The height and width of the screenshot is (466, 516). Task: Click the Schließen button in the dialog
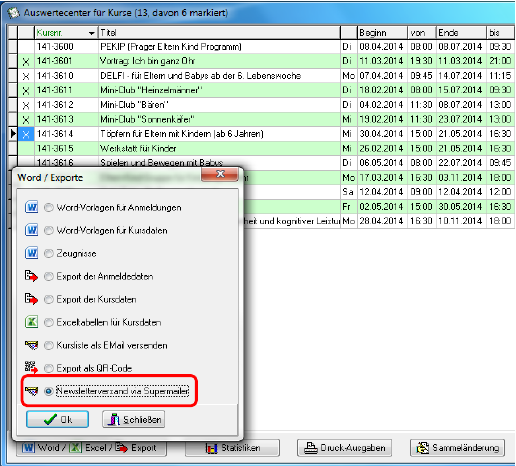[133, 419]
